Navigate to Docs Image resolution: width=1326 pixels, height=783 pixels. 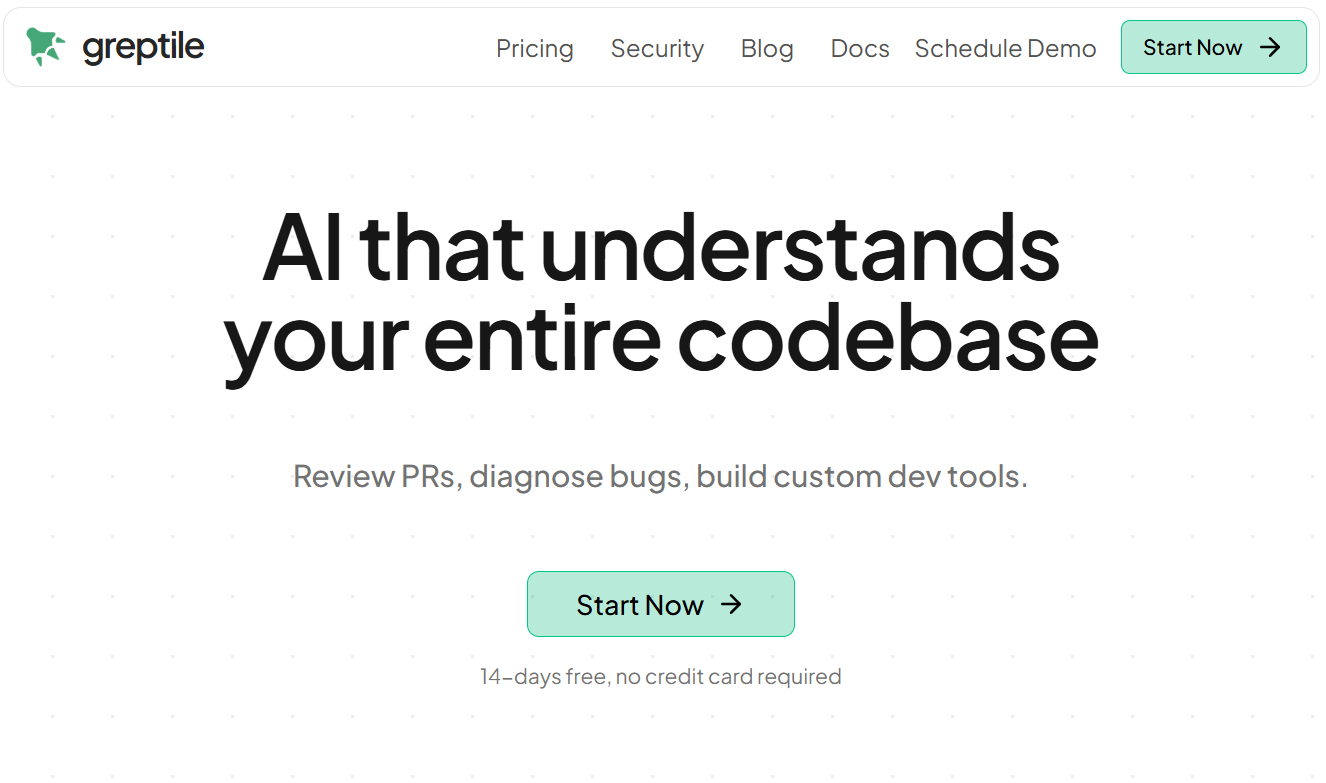(860, 48)
